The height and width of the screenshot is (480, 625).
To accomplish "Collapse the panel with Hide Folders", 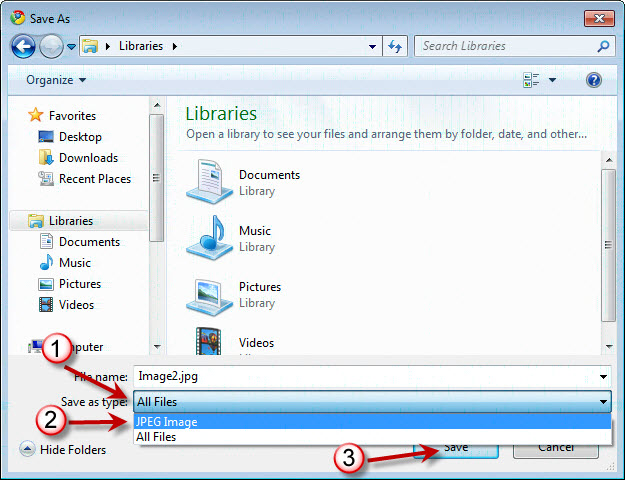I will click(x=63, y=450).
